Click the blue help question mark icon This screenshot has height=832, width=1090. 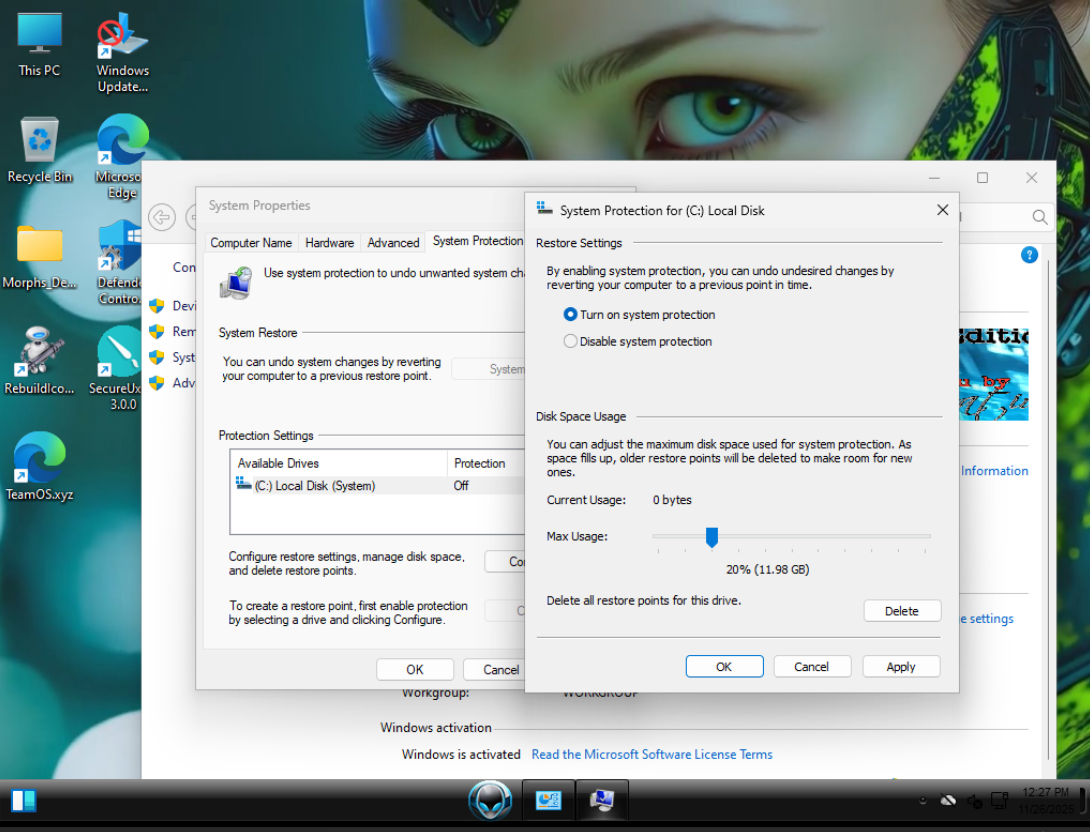[1029, 255]
